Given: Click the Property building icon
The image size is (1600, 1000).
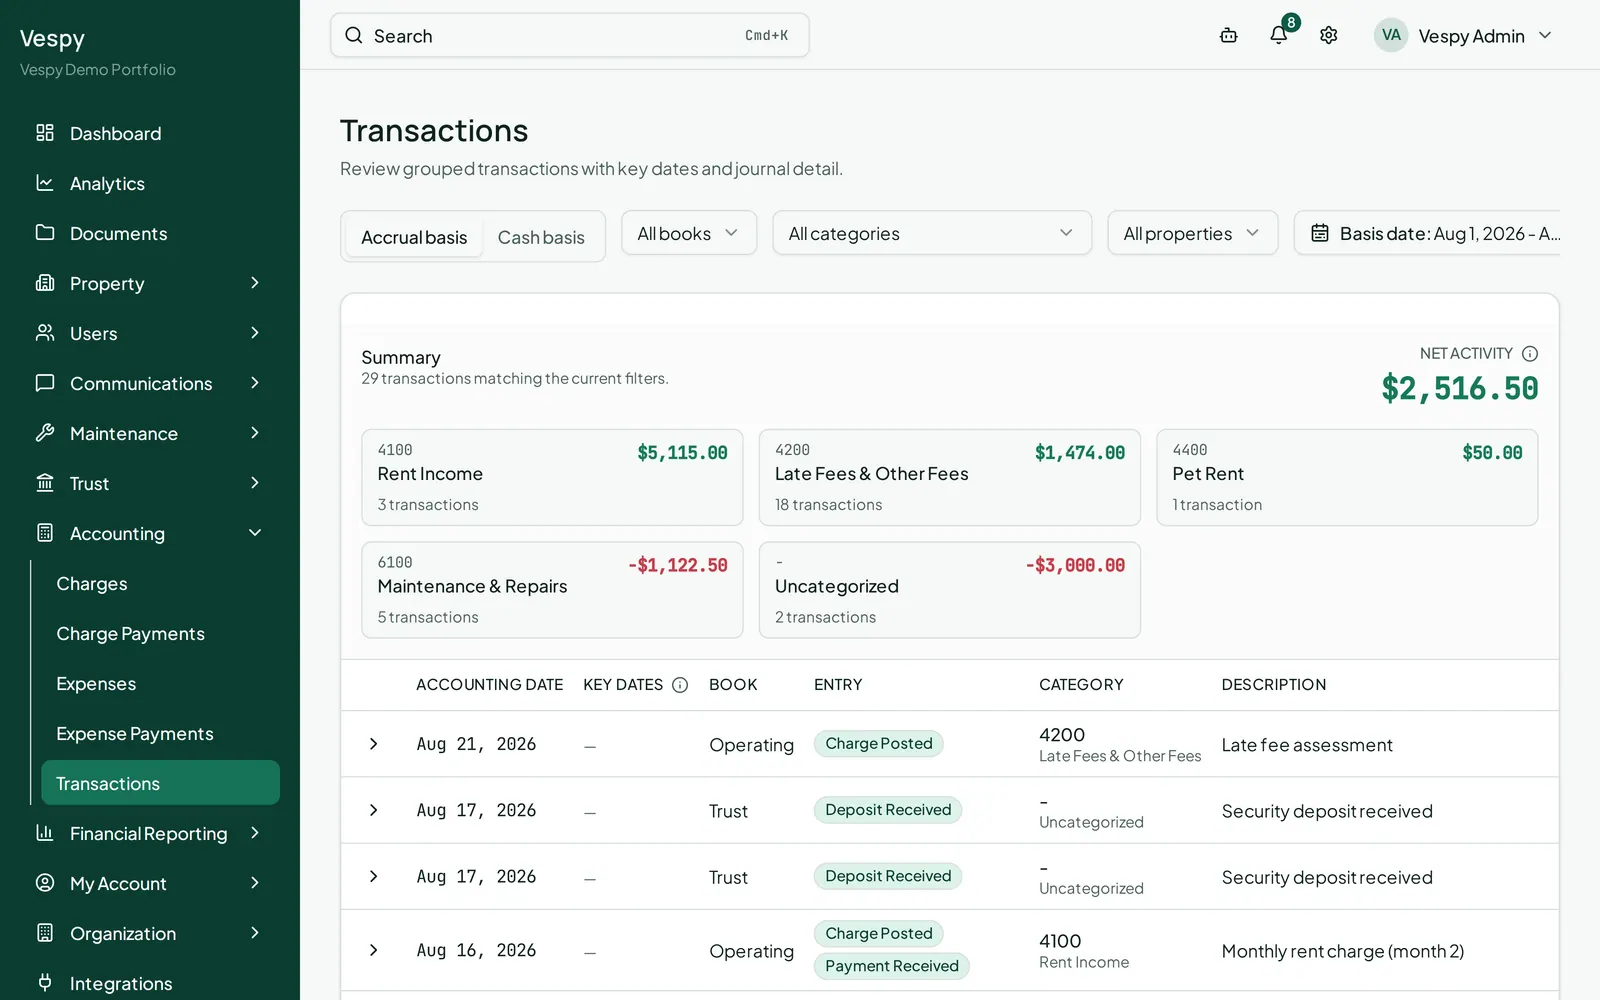Looking at the screenshot, I should (45, 283).
